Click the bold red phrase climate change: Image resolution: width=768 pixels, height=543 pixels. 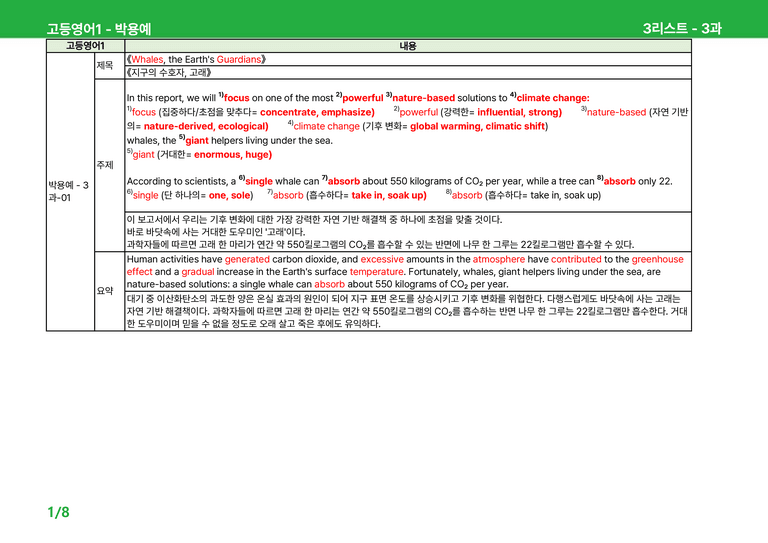pos(553,98)
